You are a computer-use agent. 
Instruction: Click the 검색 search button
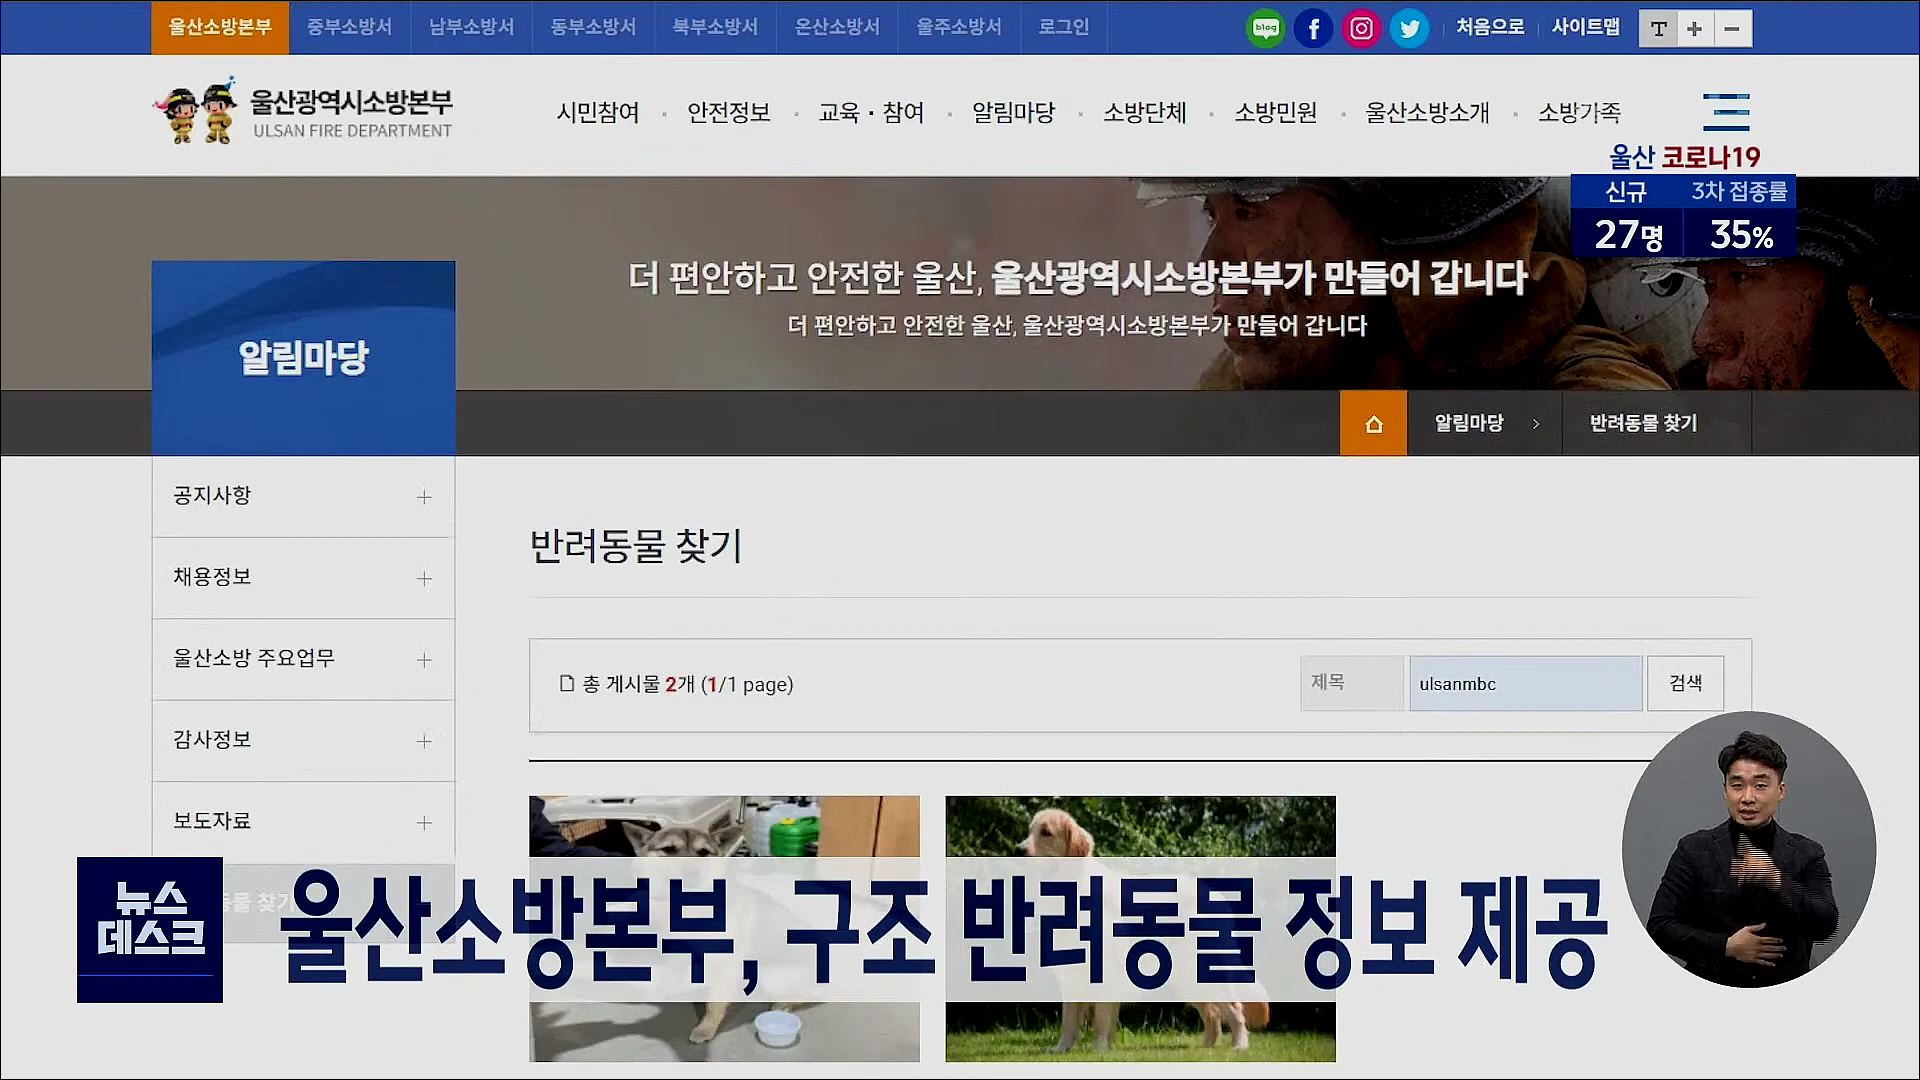(x=1685, y=683)
